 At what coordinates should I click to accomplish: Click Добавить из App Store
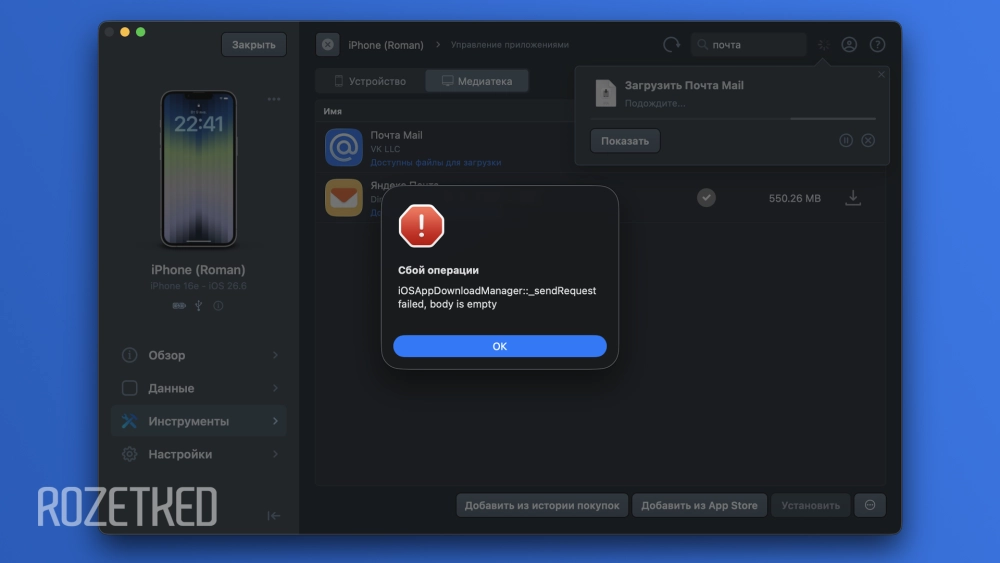(699, 506)
